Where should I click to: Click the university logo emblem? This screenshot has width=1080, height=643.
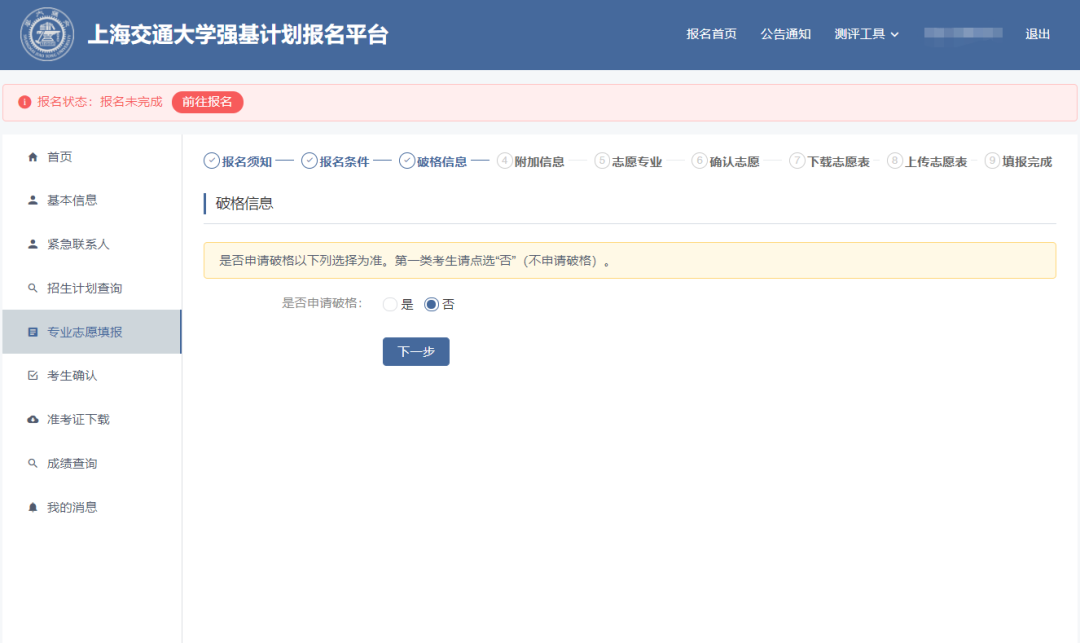click(x=46, y=34)
